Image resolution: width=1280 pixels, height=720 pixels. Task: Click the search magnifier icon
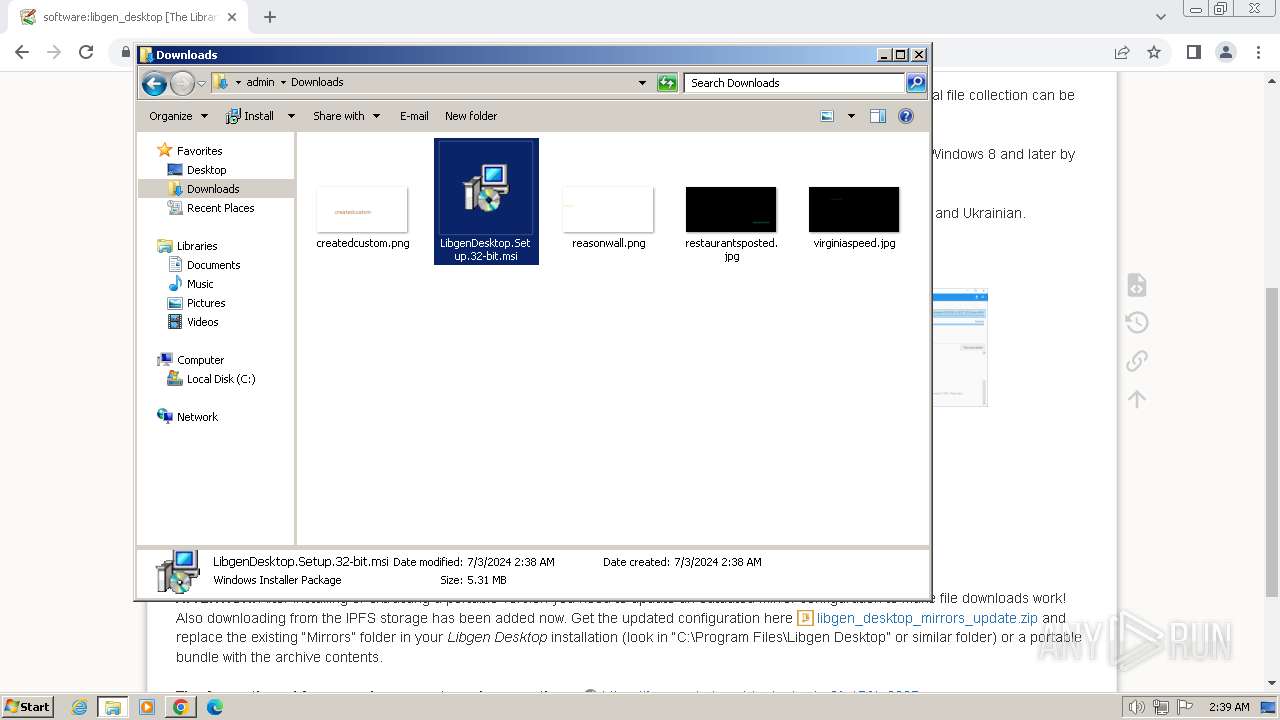pos(916,83)
